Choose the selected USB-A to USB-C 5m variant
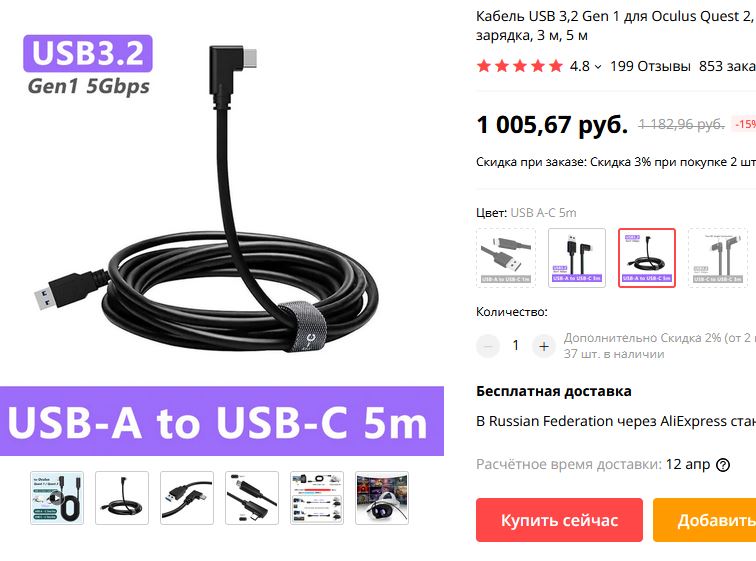This screenshot has width=756, height=561. point(647,258)
